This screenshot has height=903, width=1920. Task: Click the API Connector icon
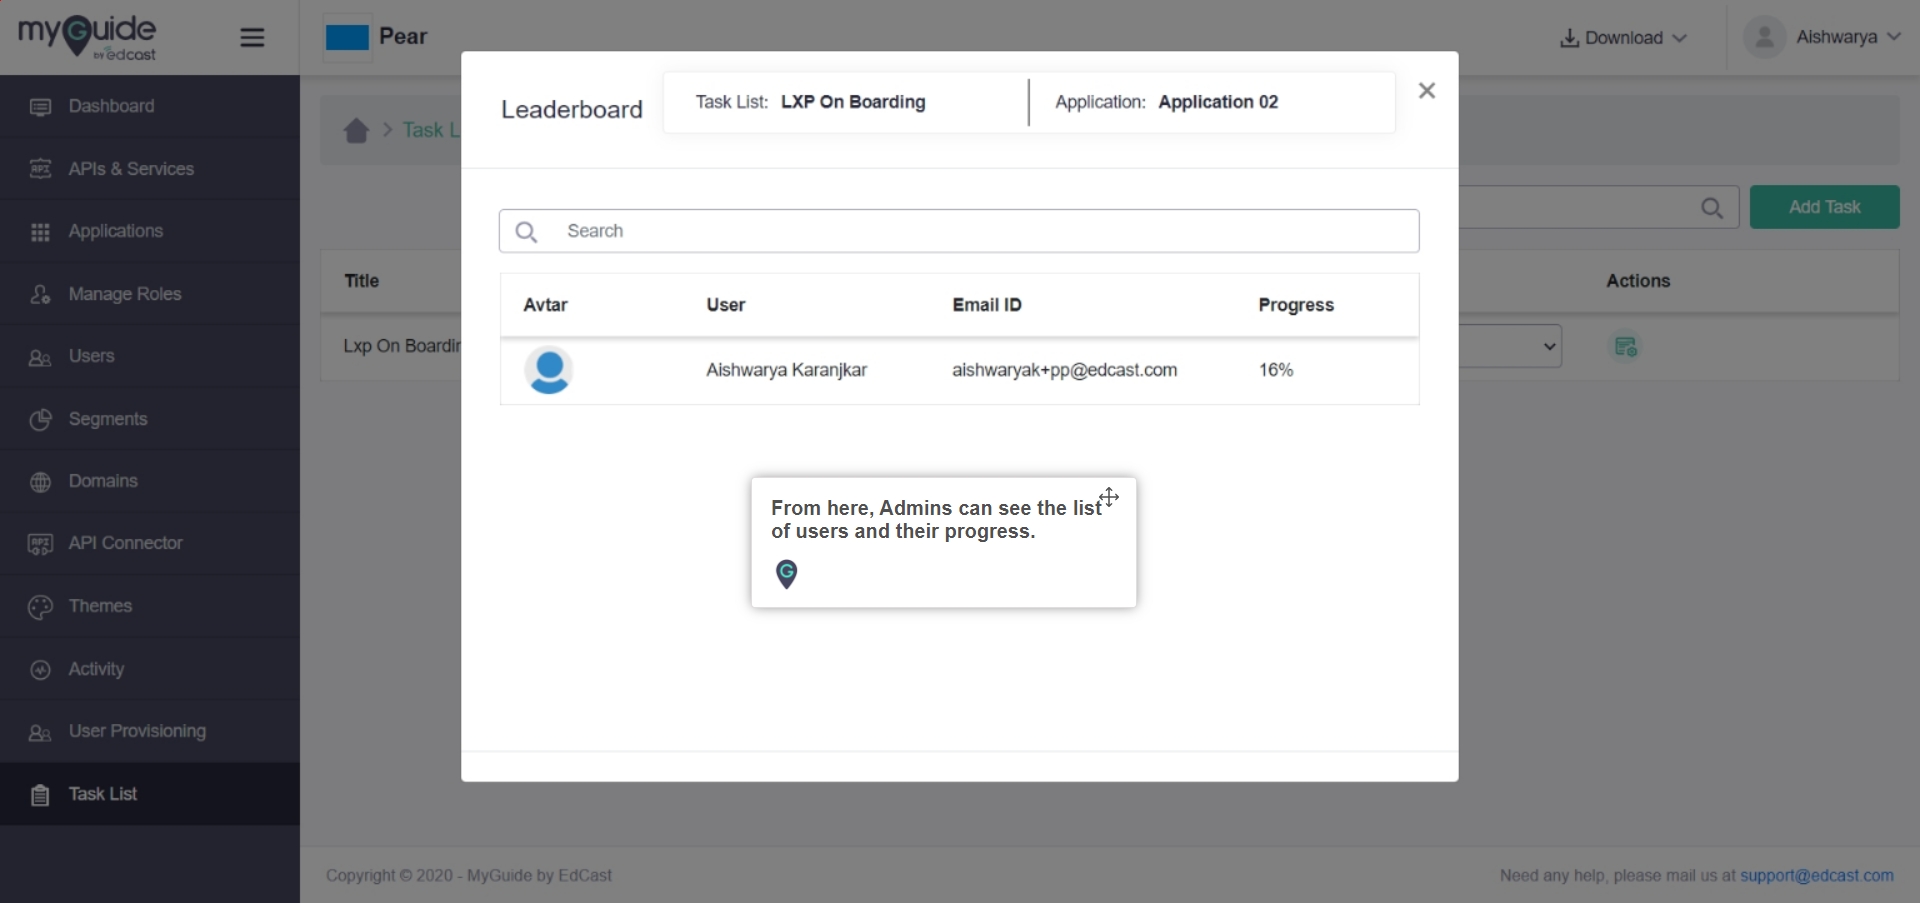point(40,544)
